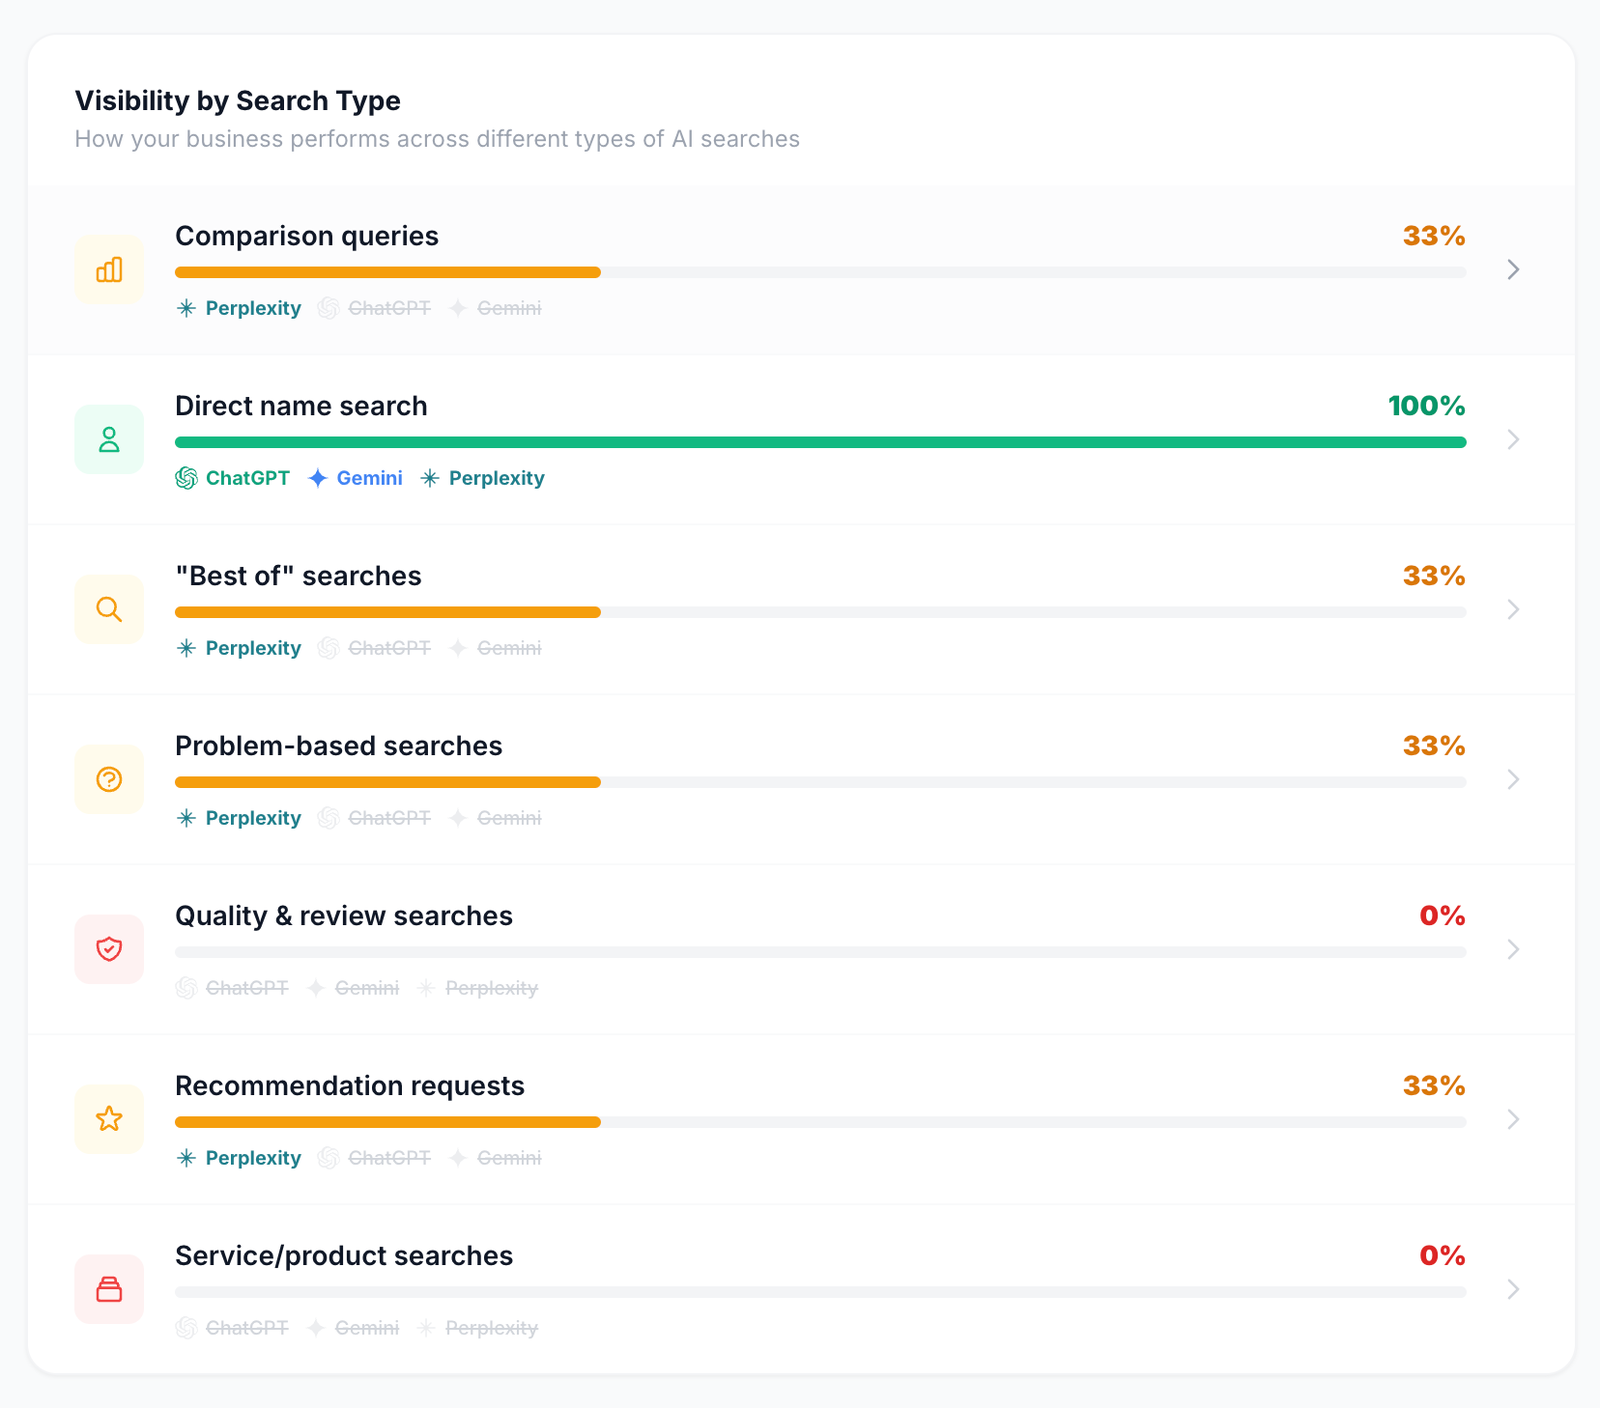Screen dimensions: 1600x1408
Task: Click the question mark icon for Problem-based searches
Action: pos(109,780)
